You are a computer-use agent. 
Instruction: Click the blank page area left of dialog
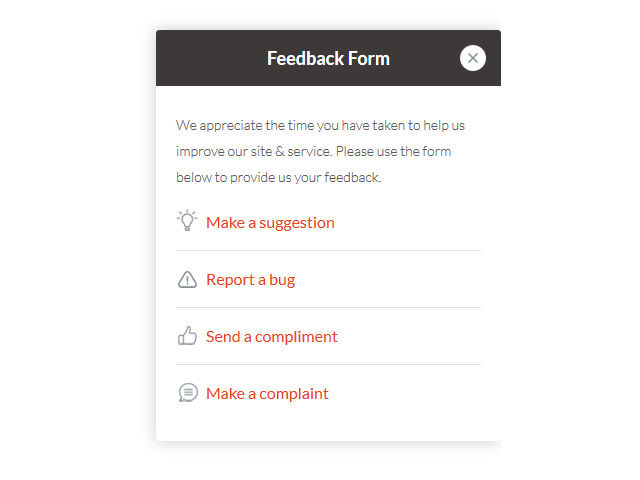pos(75,240)
